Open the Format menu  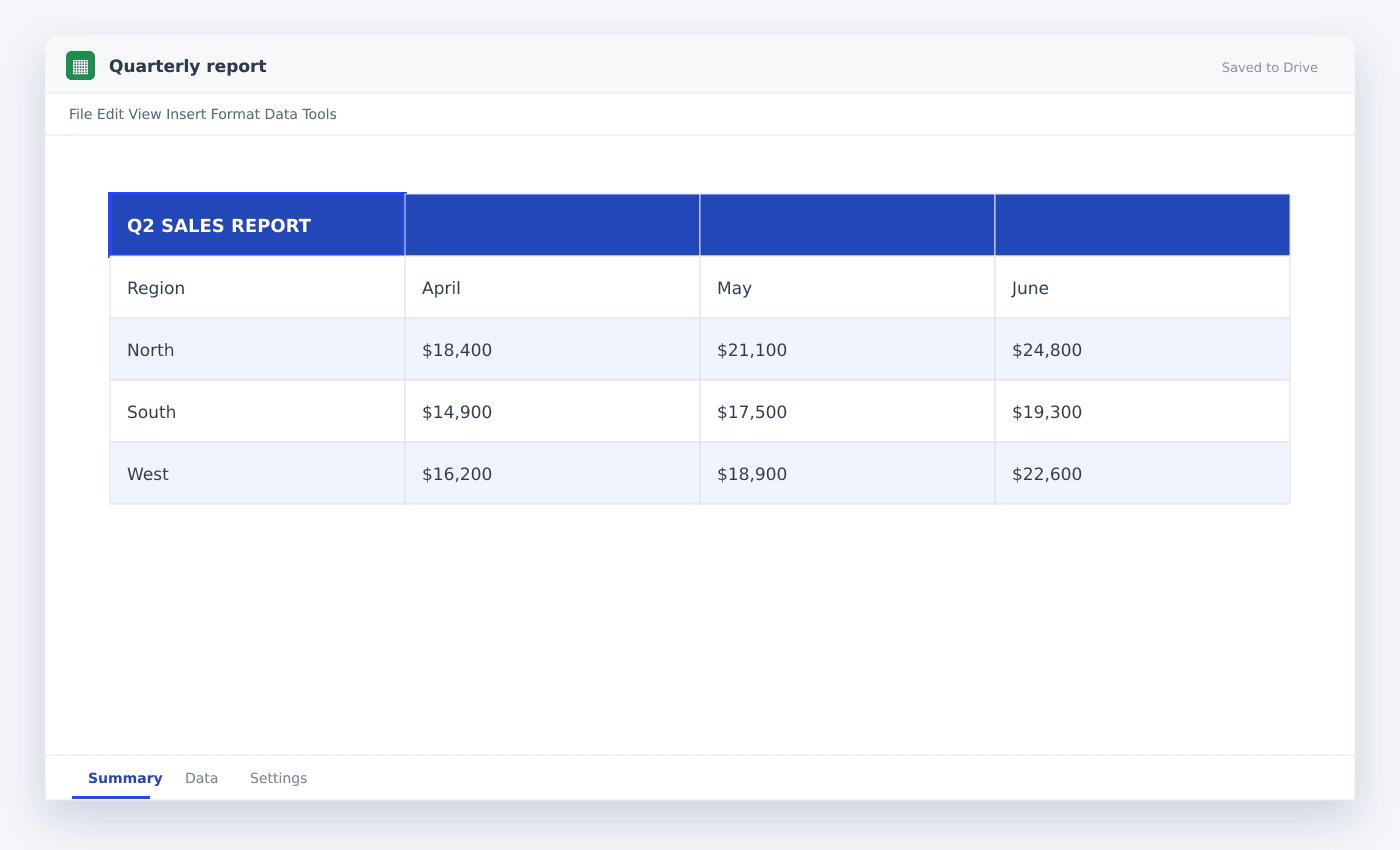click(235, 114)
